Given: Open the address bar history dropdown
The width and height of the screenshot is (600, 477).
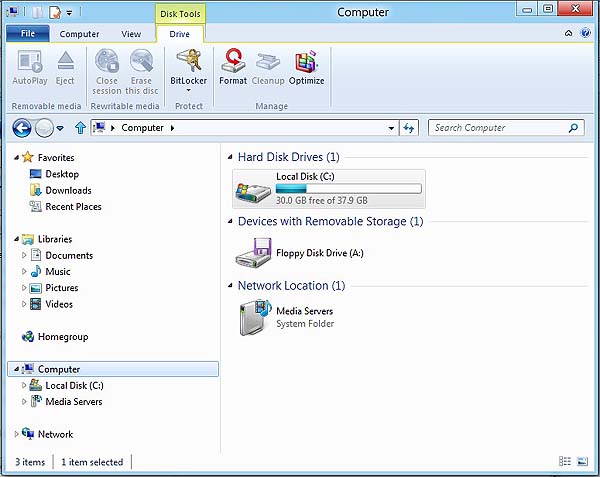Looking at the screenshot, I should click(x=390, y=128).
